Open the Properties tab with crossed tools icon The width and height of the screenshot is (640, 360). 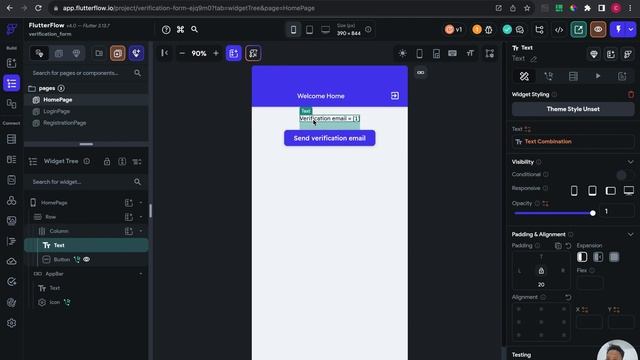coord(524,76)
